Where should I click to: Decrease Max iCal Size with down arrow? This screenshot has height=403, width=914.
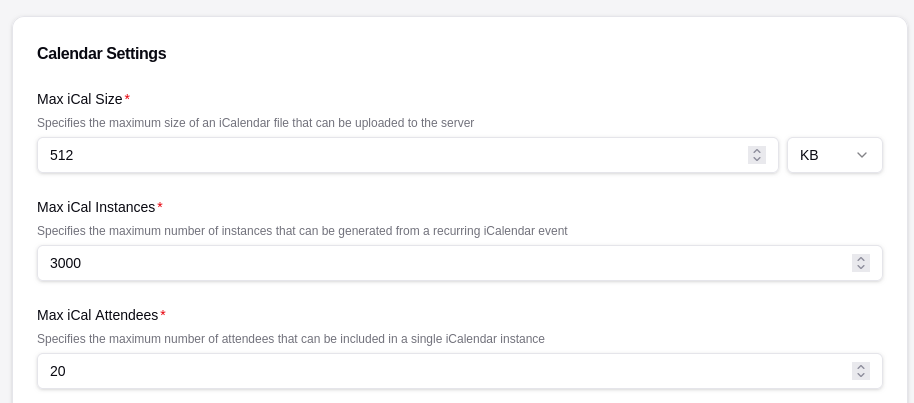click(x=757, y=159)
